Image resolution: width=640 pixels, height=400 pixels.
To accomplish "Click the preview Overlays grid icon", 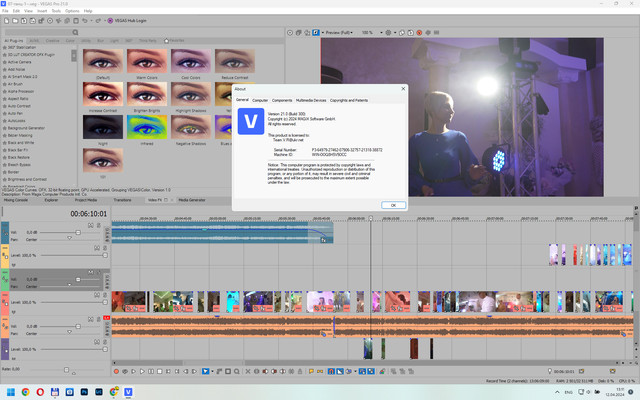I will click(388, 32).
